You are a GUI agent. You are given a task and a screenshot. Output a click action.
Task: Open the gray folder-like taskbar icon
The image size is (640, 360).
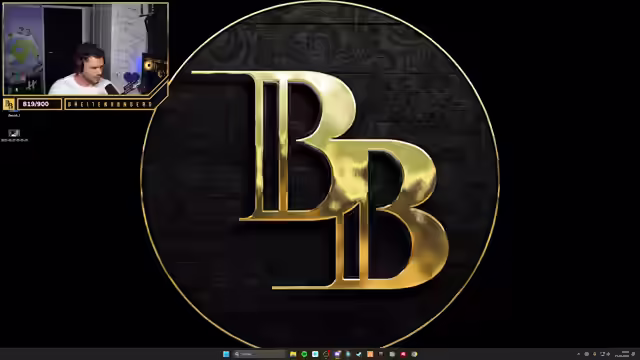tap(392, 354)
